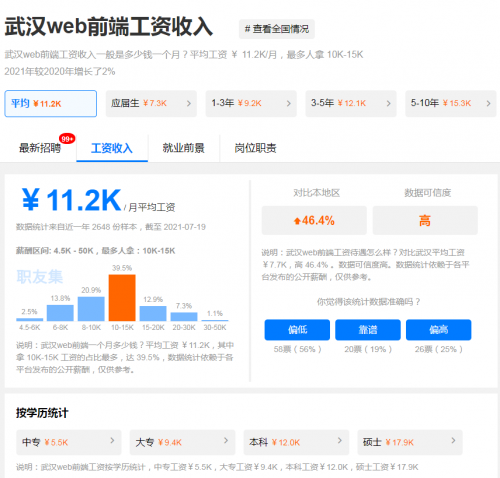Switch to the 最新招聘 tab

click(40, 148)
